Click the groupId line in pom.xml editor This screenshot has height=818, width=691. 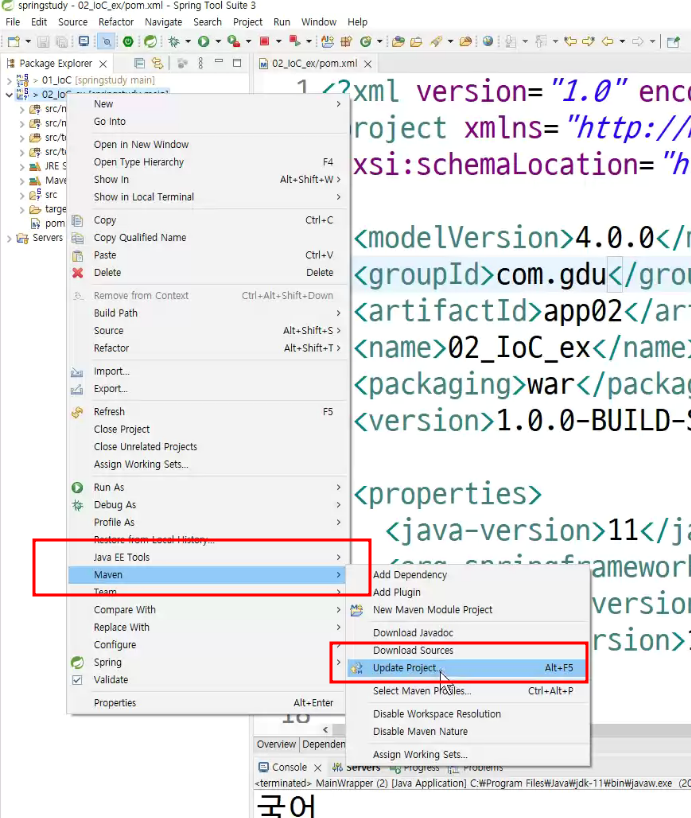point(522,274)
